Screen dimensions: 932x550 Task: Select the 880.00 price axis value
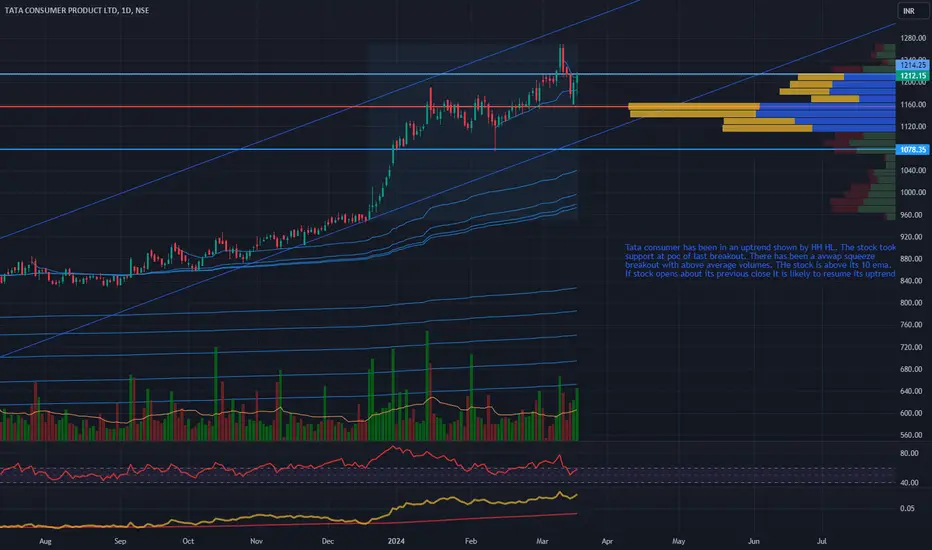pyautogui.click(x=913, y=259)
